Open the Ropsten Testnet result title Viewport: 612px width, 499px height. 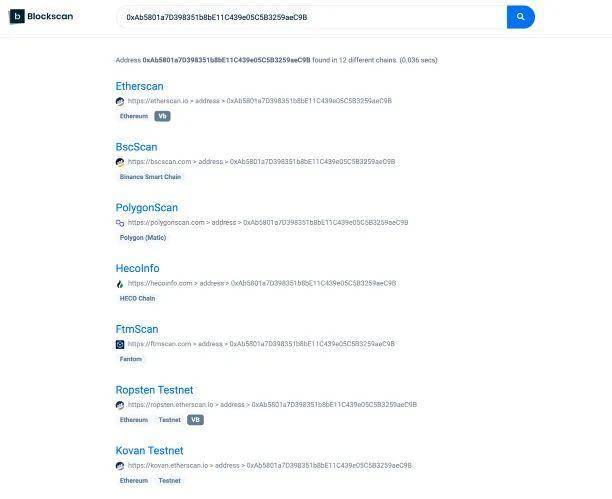(x=154, y=390)
